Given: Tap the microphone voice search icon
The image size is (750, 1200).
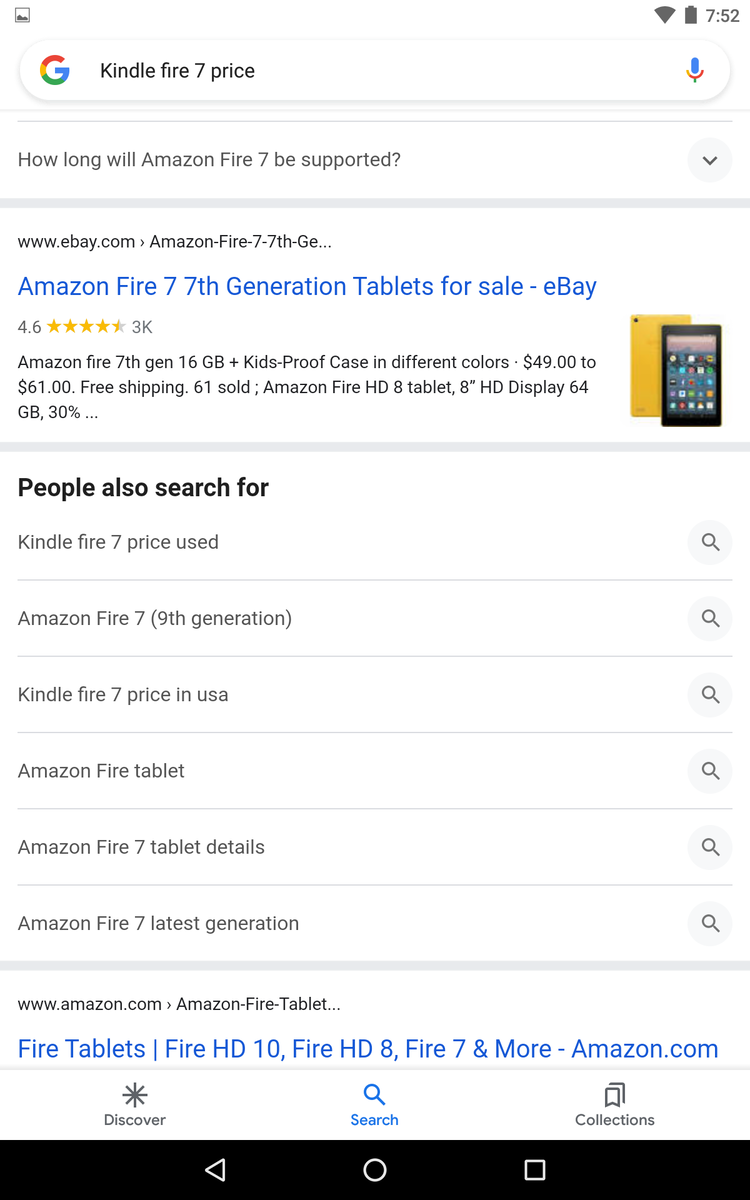Looking at the screenshot, I should pyautogui.click(x=695, y=70).
